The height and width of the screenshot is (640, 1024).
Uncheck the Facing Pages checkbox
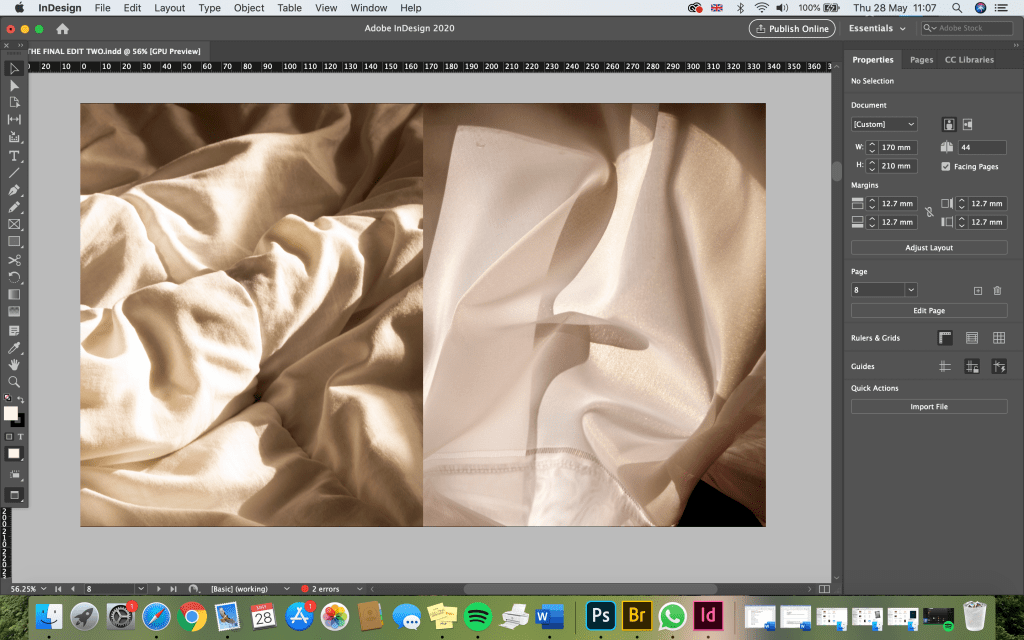pos(946,166)
